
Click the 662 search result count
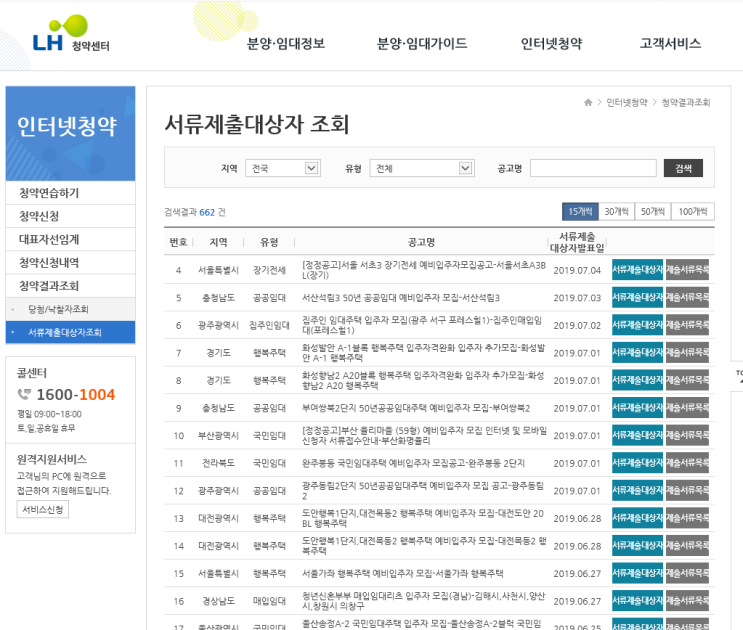pos(207,212)
